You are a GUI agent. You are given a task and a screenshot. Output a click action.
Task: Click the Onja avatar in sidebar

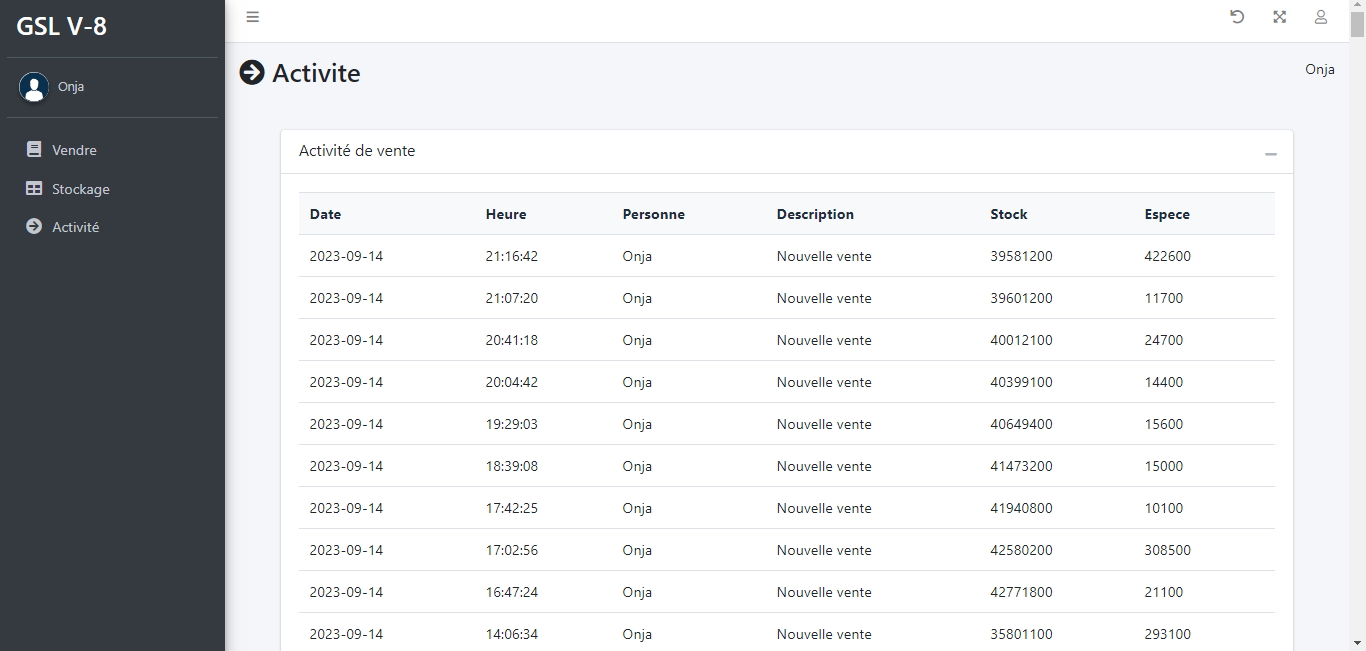click(x=34, y=87)
